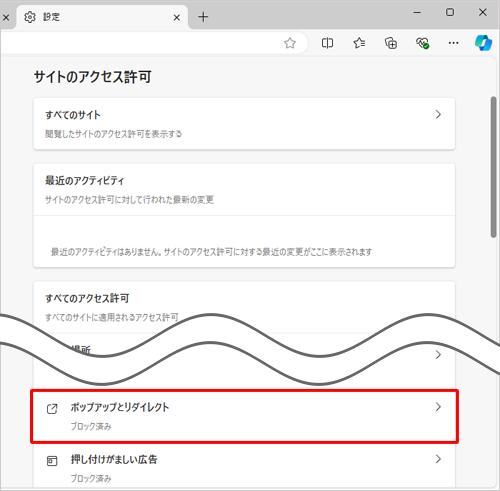This screenshot has height=491, width=500.
Task: Launch Copilot from the toolbar
Action: 483,43
